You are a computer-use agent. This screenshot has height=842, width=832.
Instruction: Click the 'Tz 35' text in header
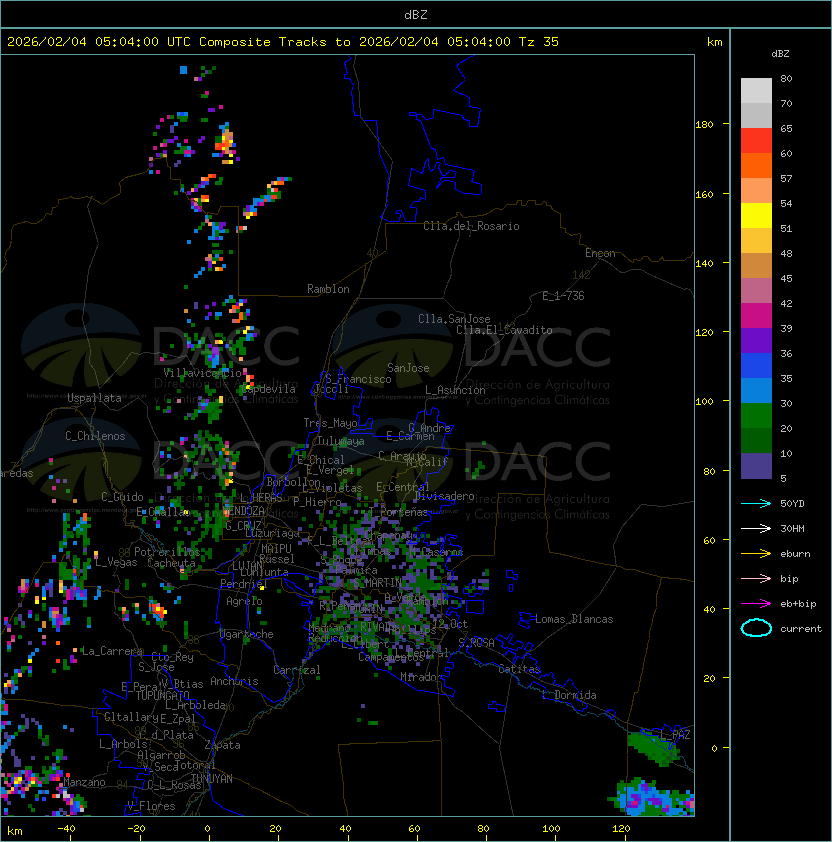[x=539, y=42]
